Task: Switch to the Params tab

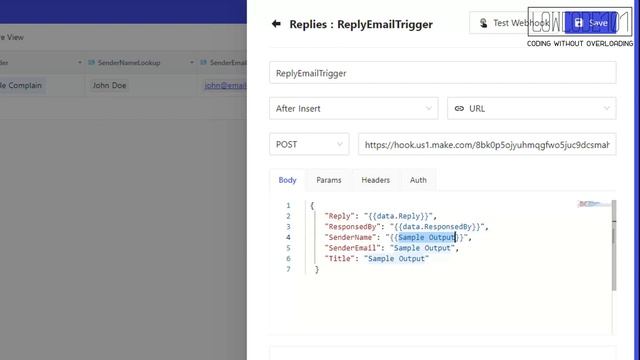Action: [x=329, y=180]
